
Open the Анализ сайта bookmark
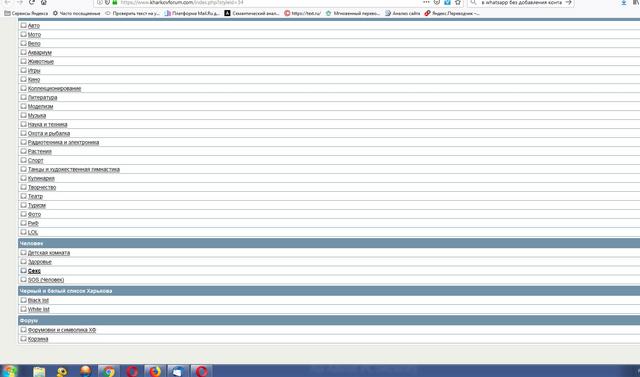point(402,13)
